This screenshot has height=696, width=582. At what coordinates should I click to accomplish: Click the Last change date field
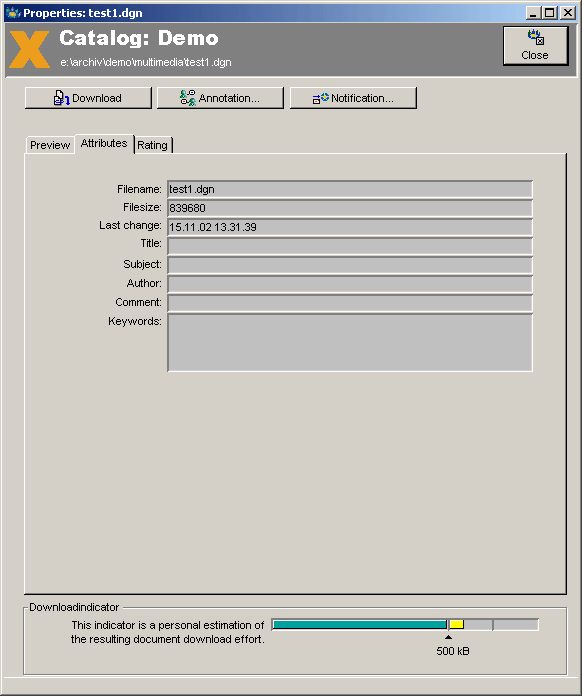pyautogui.click(x=350, y=227)
